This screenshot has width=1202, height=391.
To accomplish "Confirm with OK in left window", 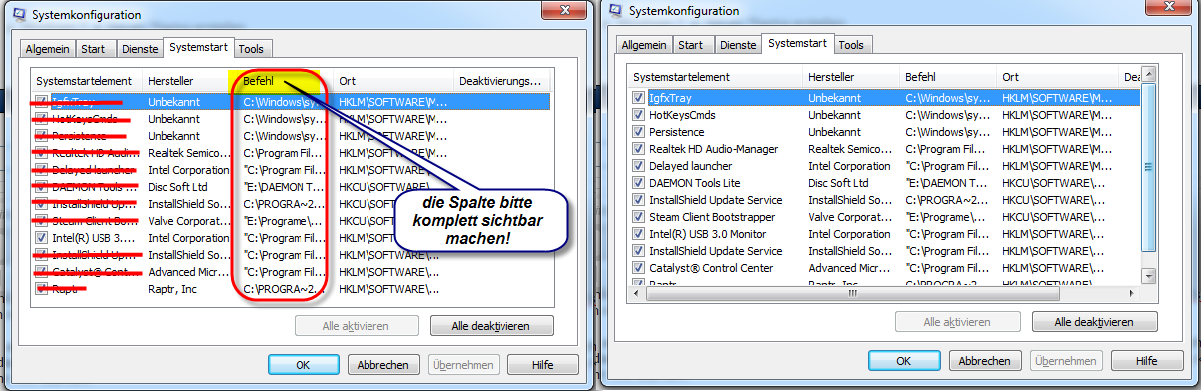I will 304,365.
